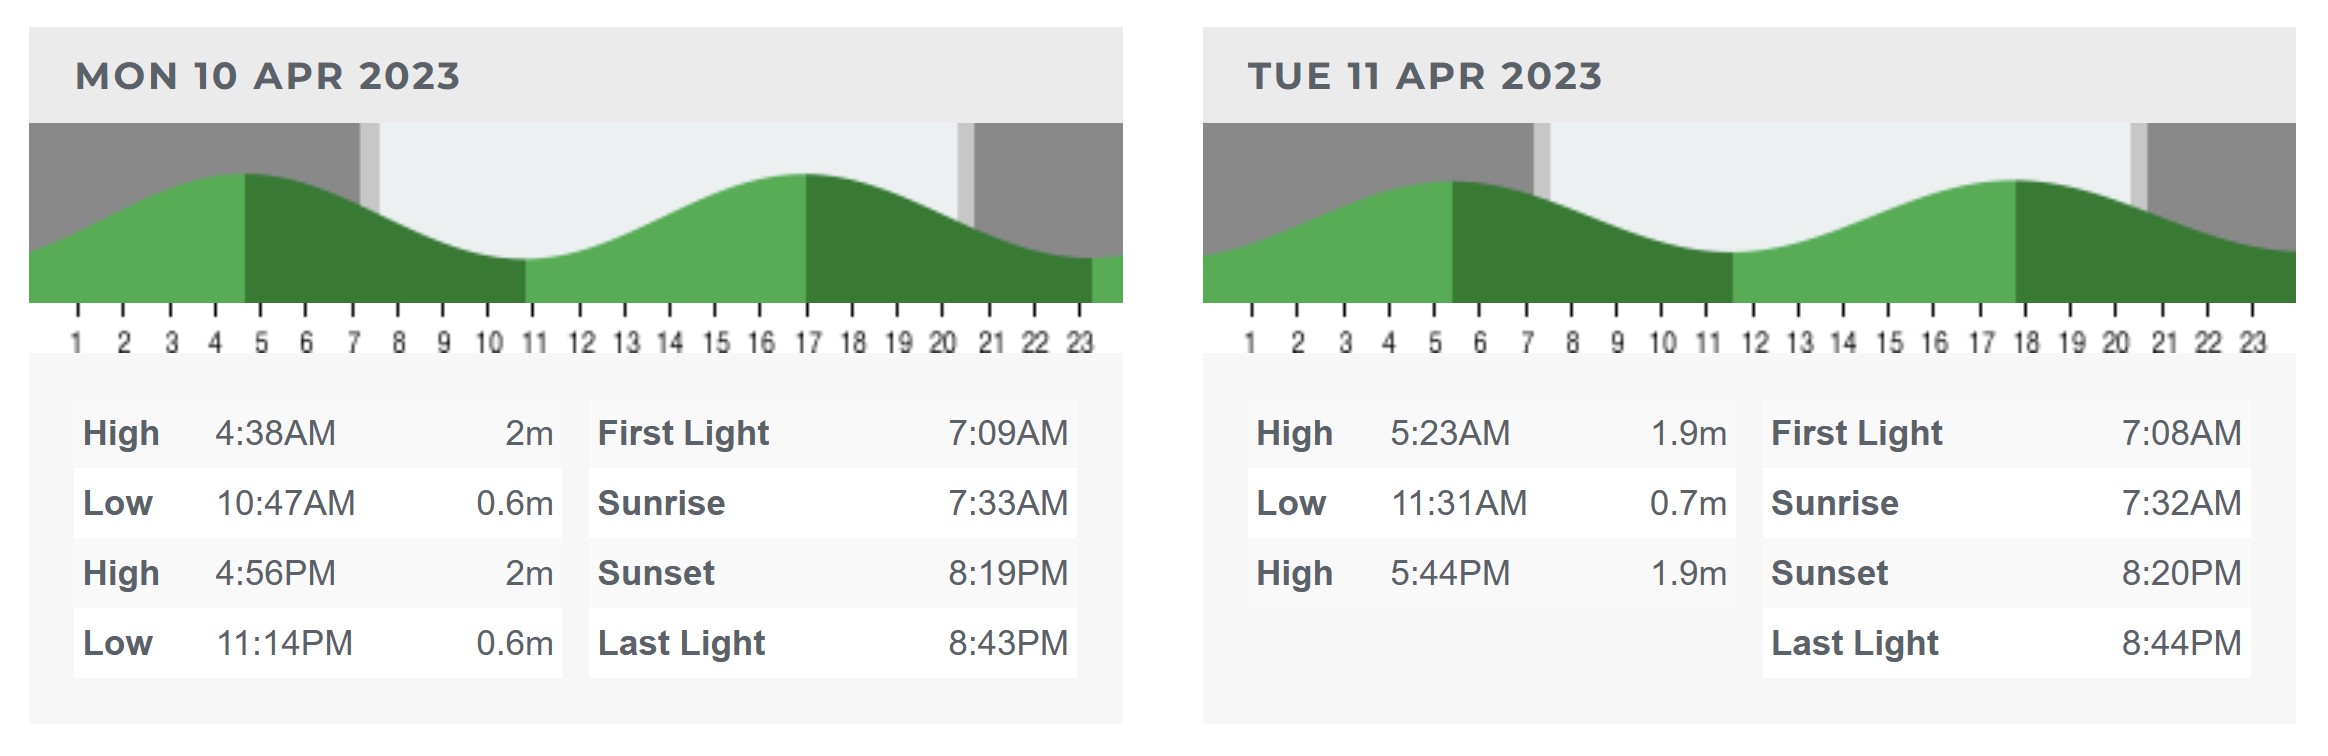
Task: Click the MON 10 APR 2023 header
Action: pyautogui.click(x=268, y=76)
